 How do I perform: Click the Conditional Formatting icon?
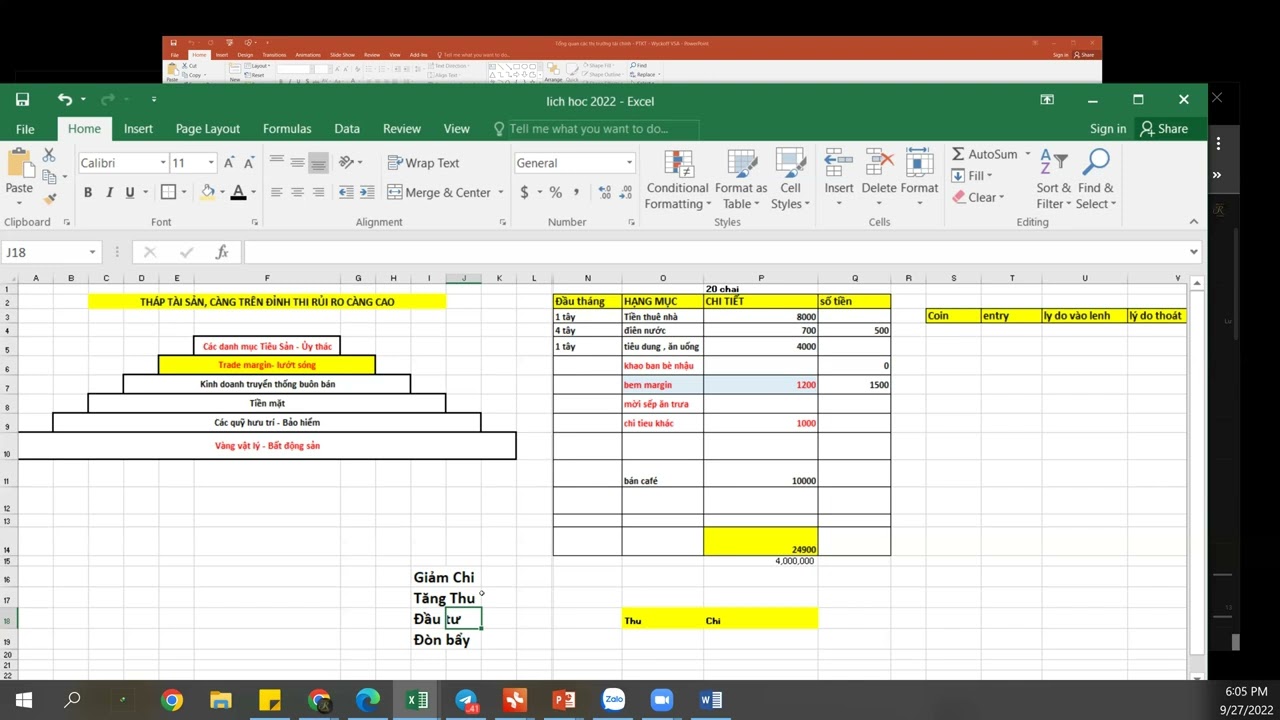point(677,165)
